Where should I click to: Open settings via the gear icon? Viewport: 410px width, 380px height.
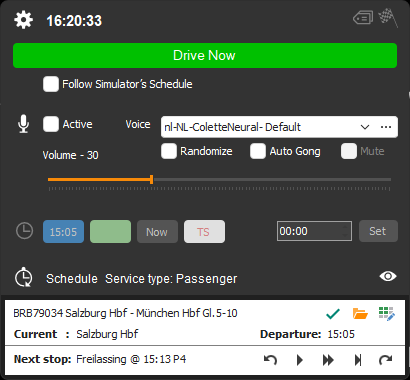pos(23,20)
